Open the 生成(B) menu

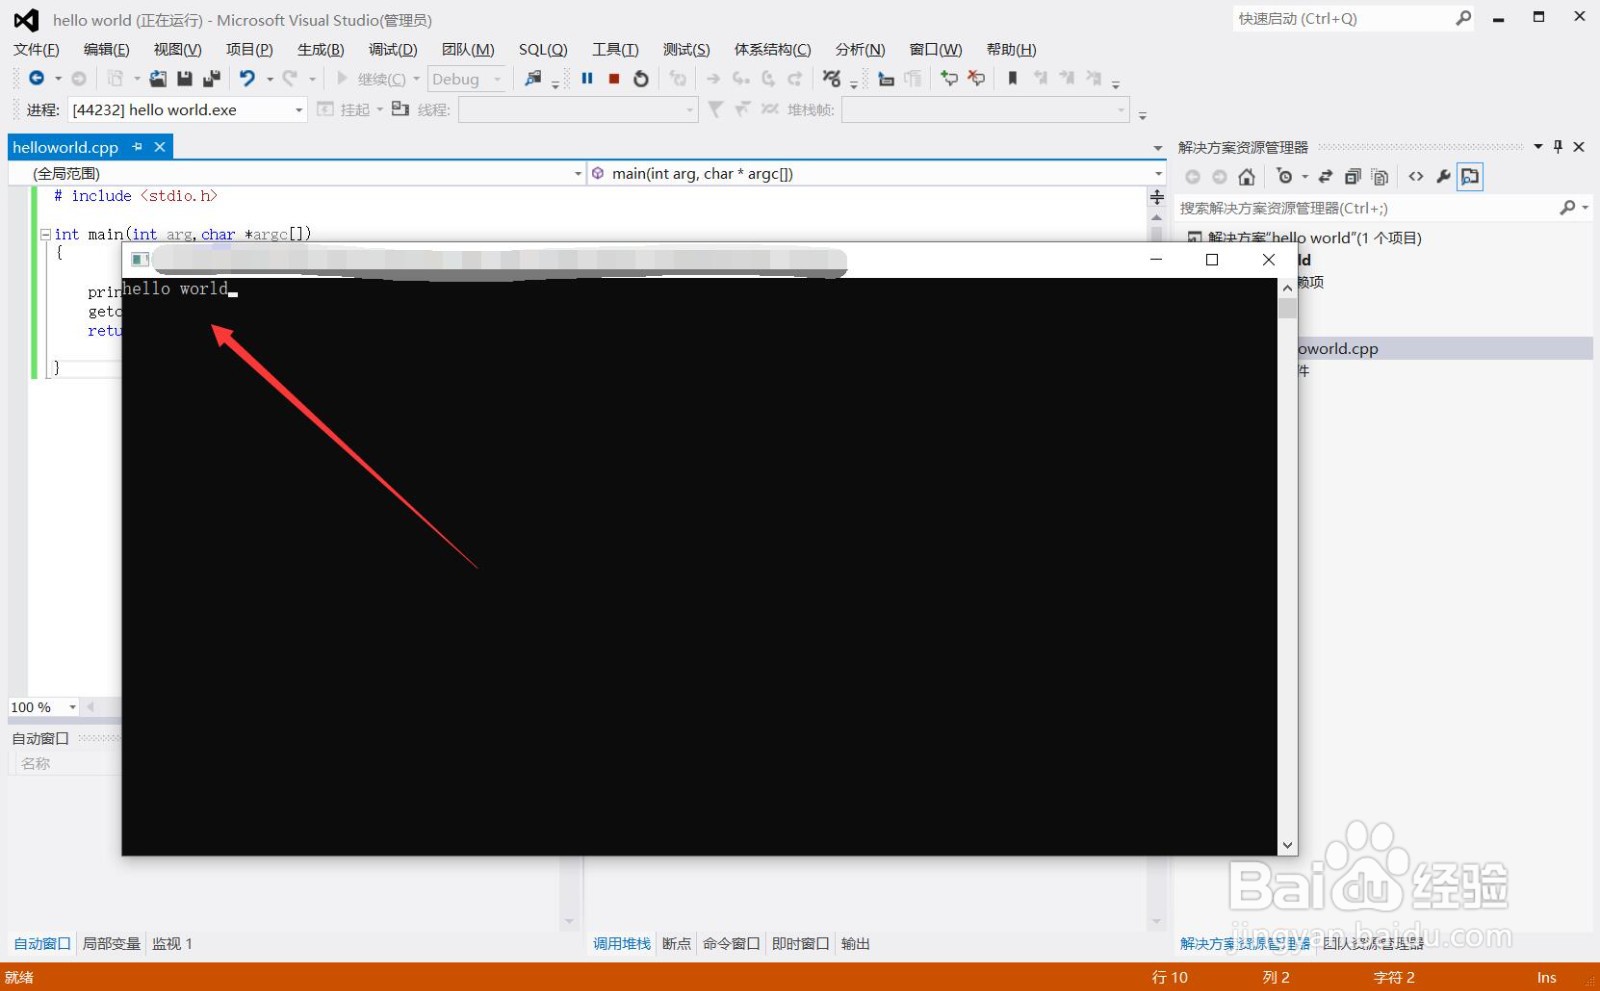[x=321, y=49]
